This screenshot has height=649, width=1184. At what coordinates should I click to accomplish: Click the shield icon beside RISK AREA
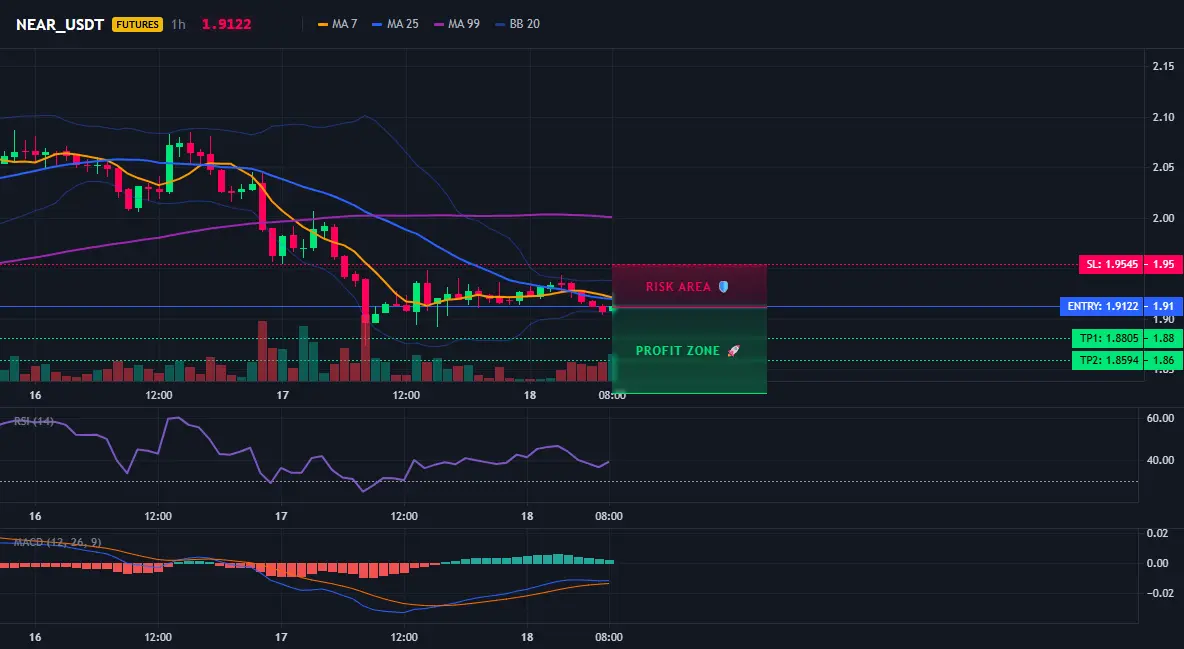tap(723, 286)
